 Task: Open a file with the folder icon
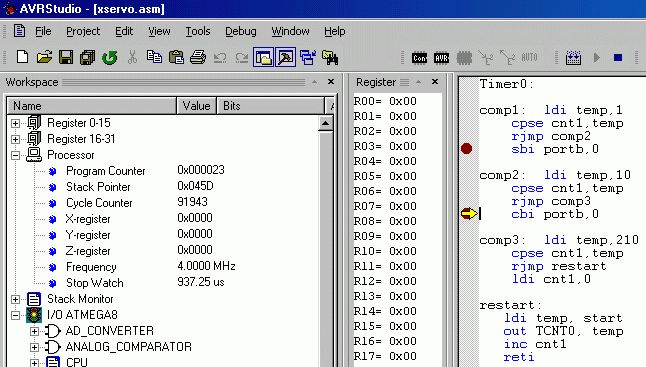click(x=44, y=57)
